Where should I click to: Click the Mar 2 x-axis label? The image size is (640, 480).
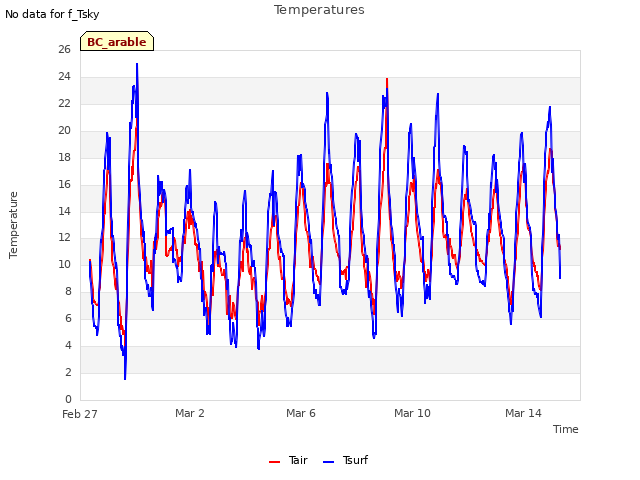[190, 413]
